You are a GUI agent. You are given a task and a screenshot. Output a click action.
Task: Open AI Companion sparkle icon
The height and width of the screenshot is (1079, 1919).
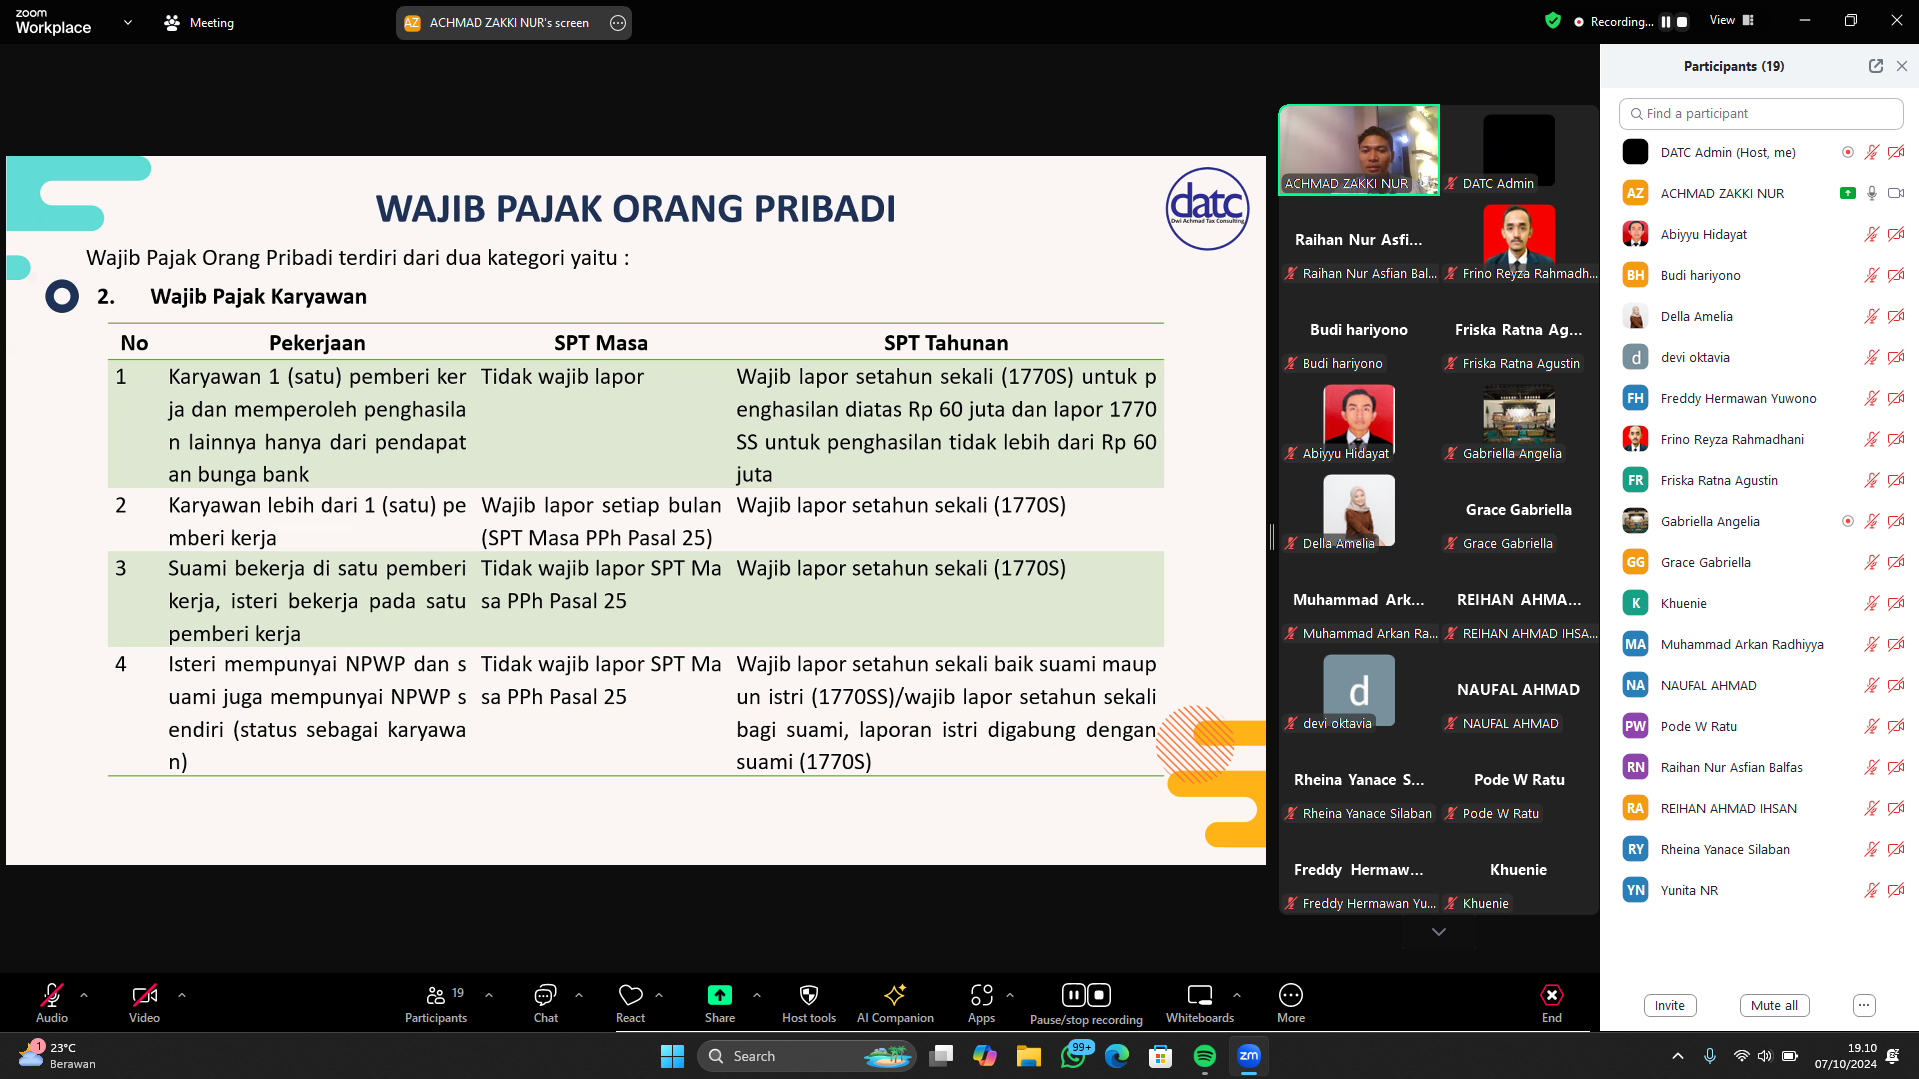click(x=894, y=995)
